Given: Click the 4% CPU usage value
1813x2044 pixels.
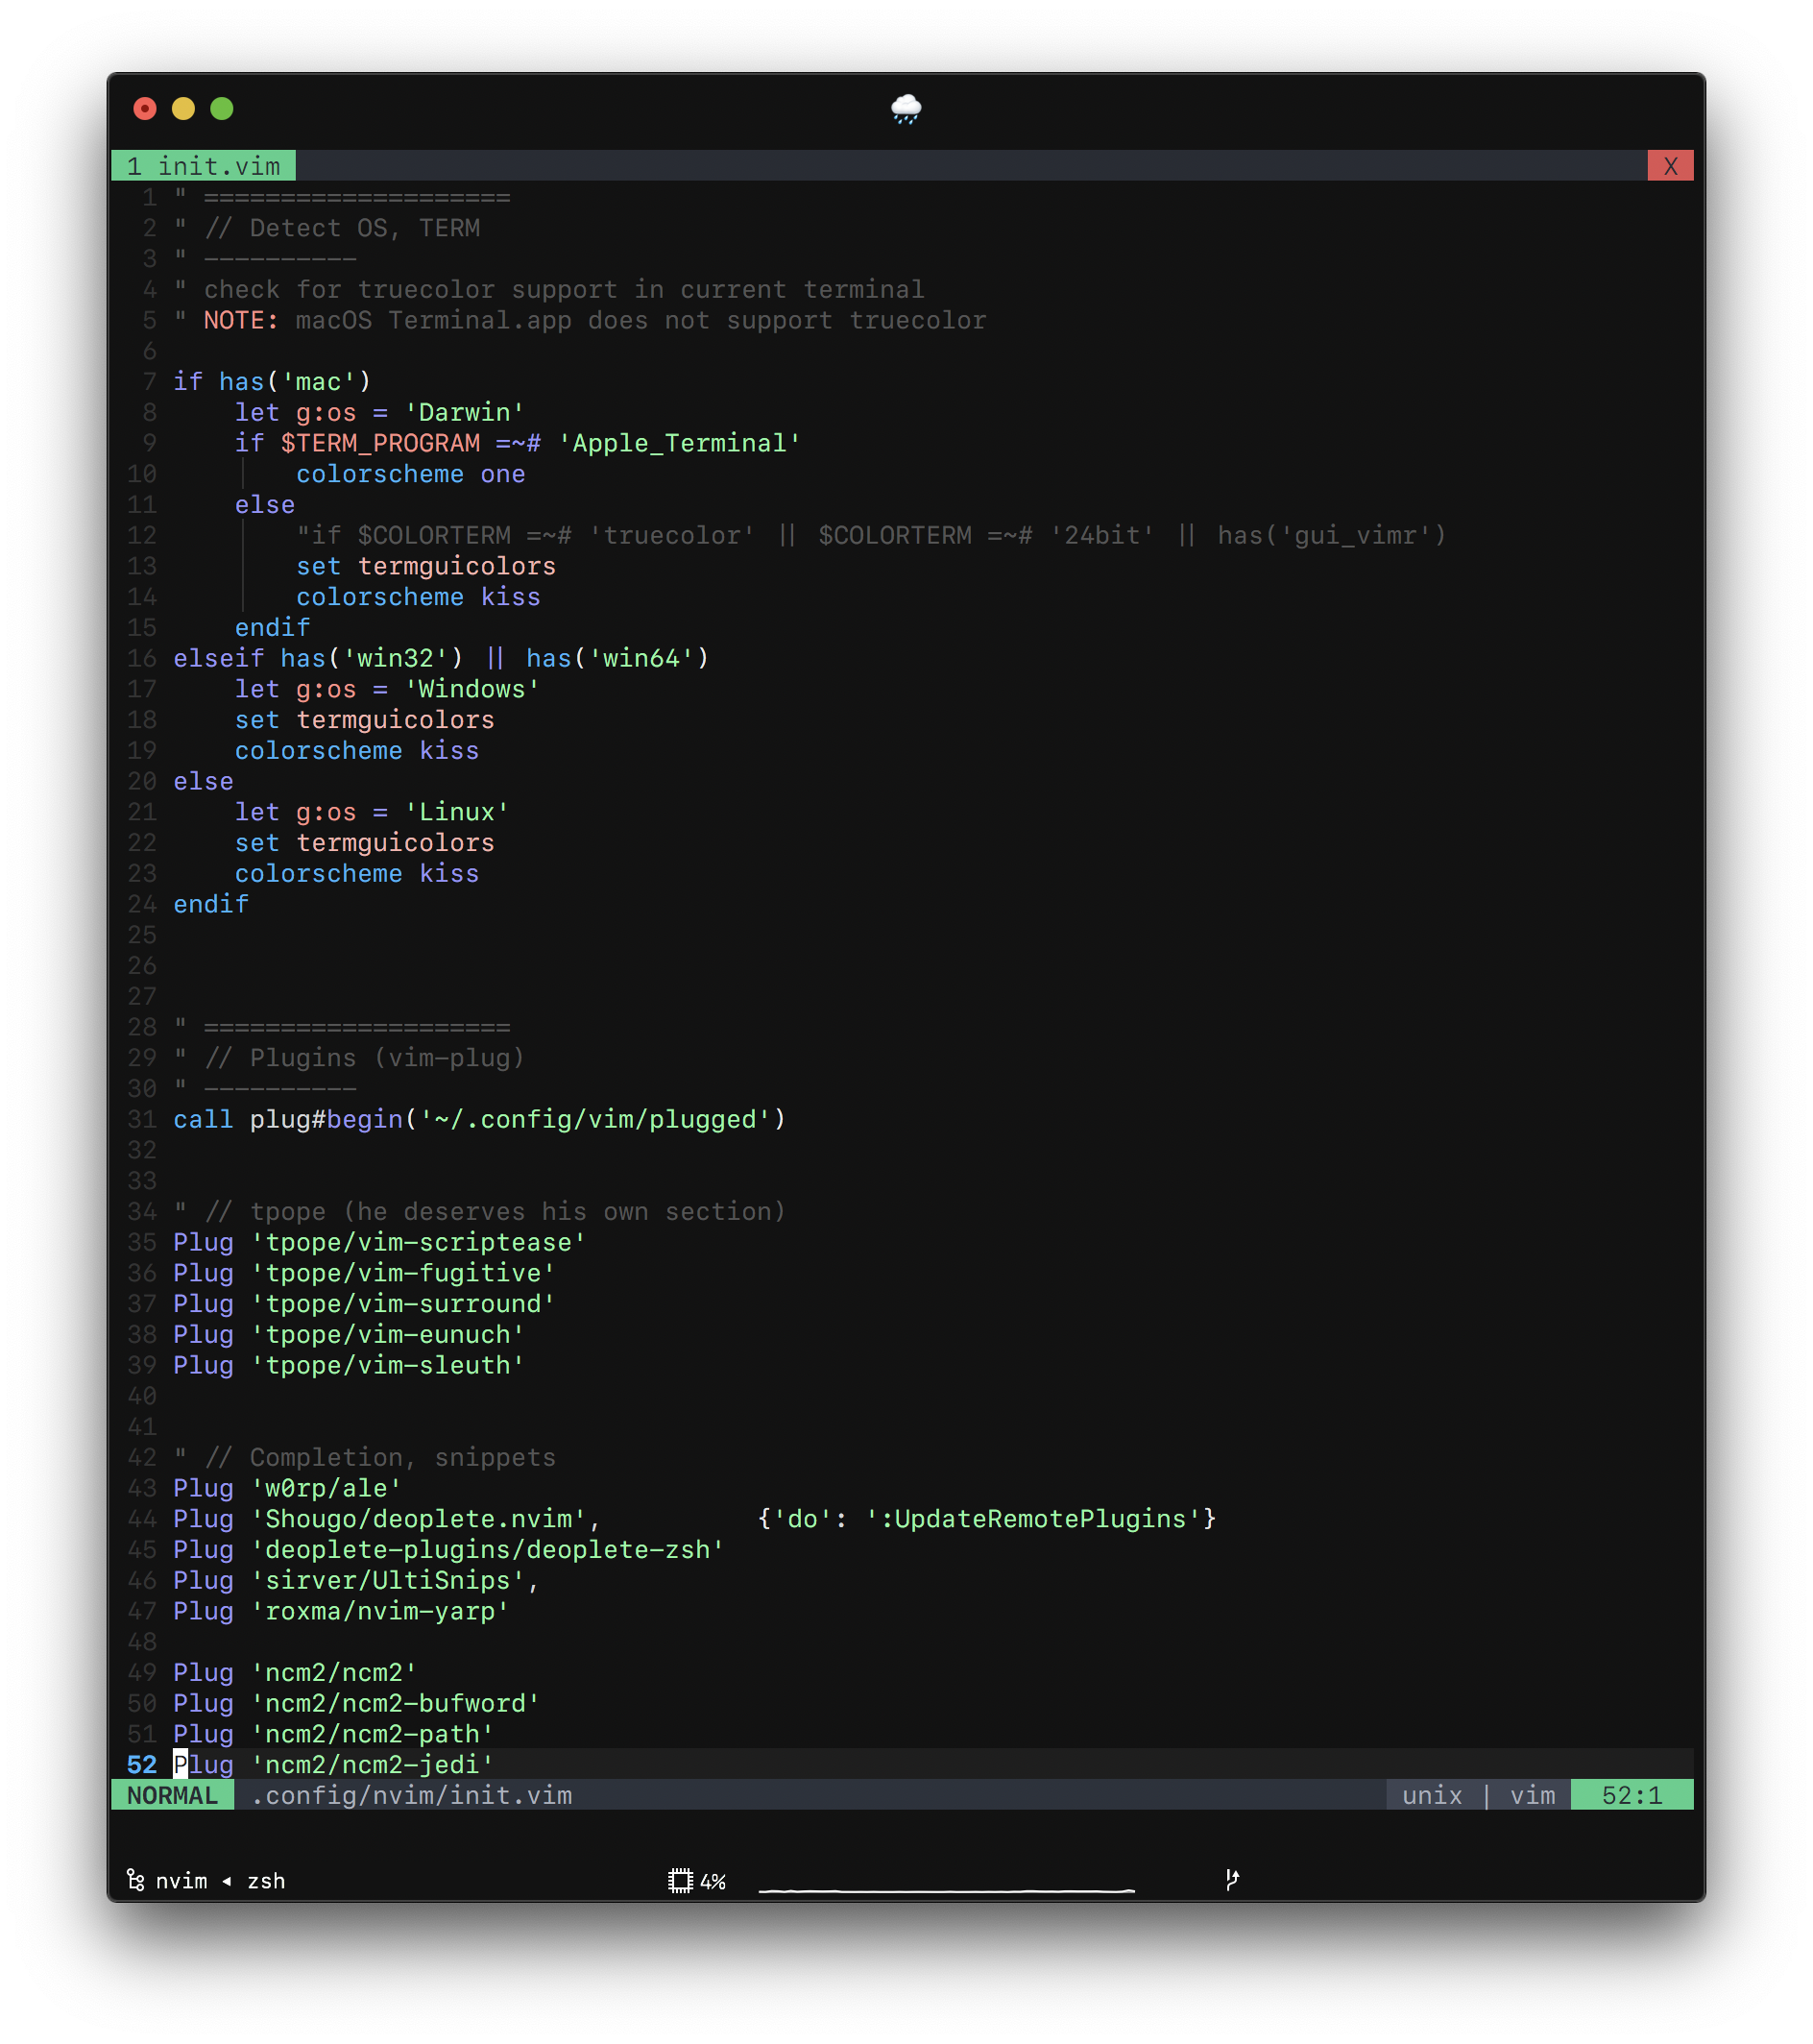Looking at the screenshot, I should coord(713,1882).
